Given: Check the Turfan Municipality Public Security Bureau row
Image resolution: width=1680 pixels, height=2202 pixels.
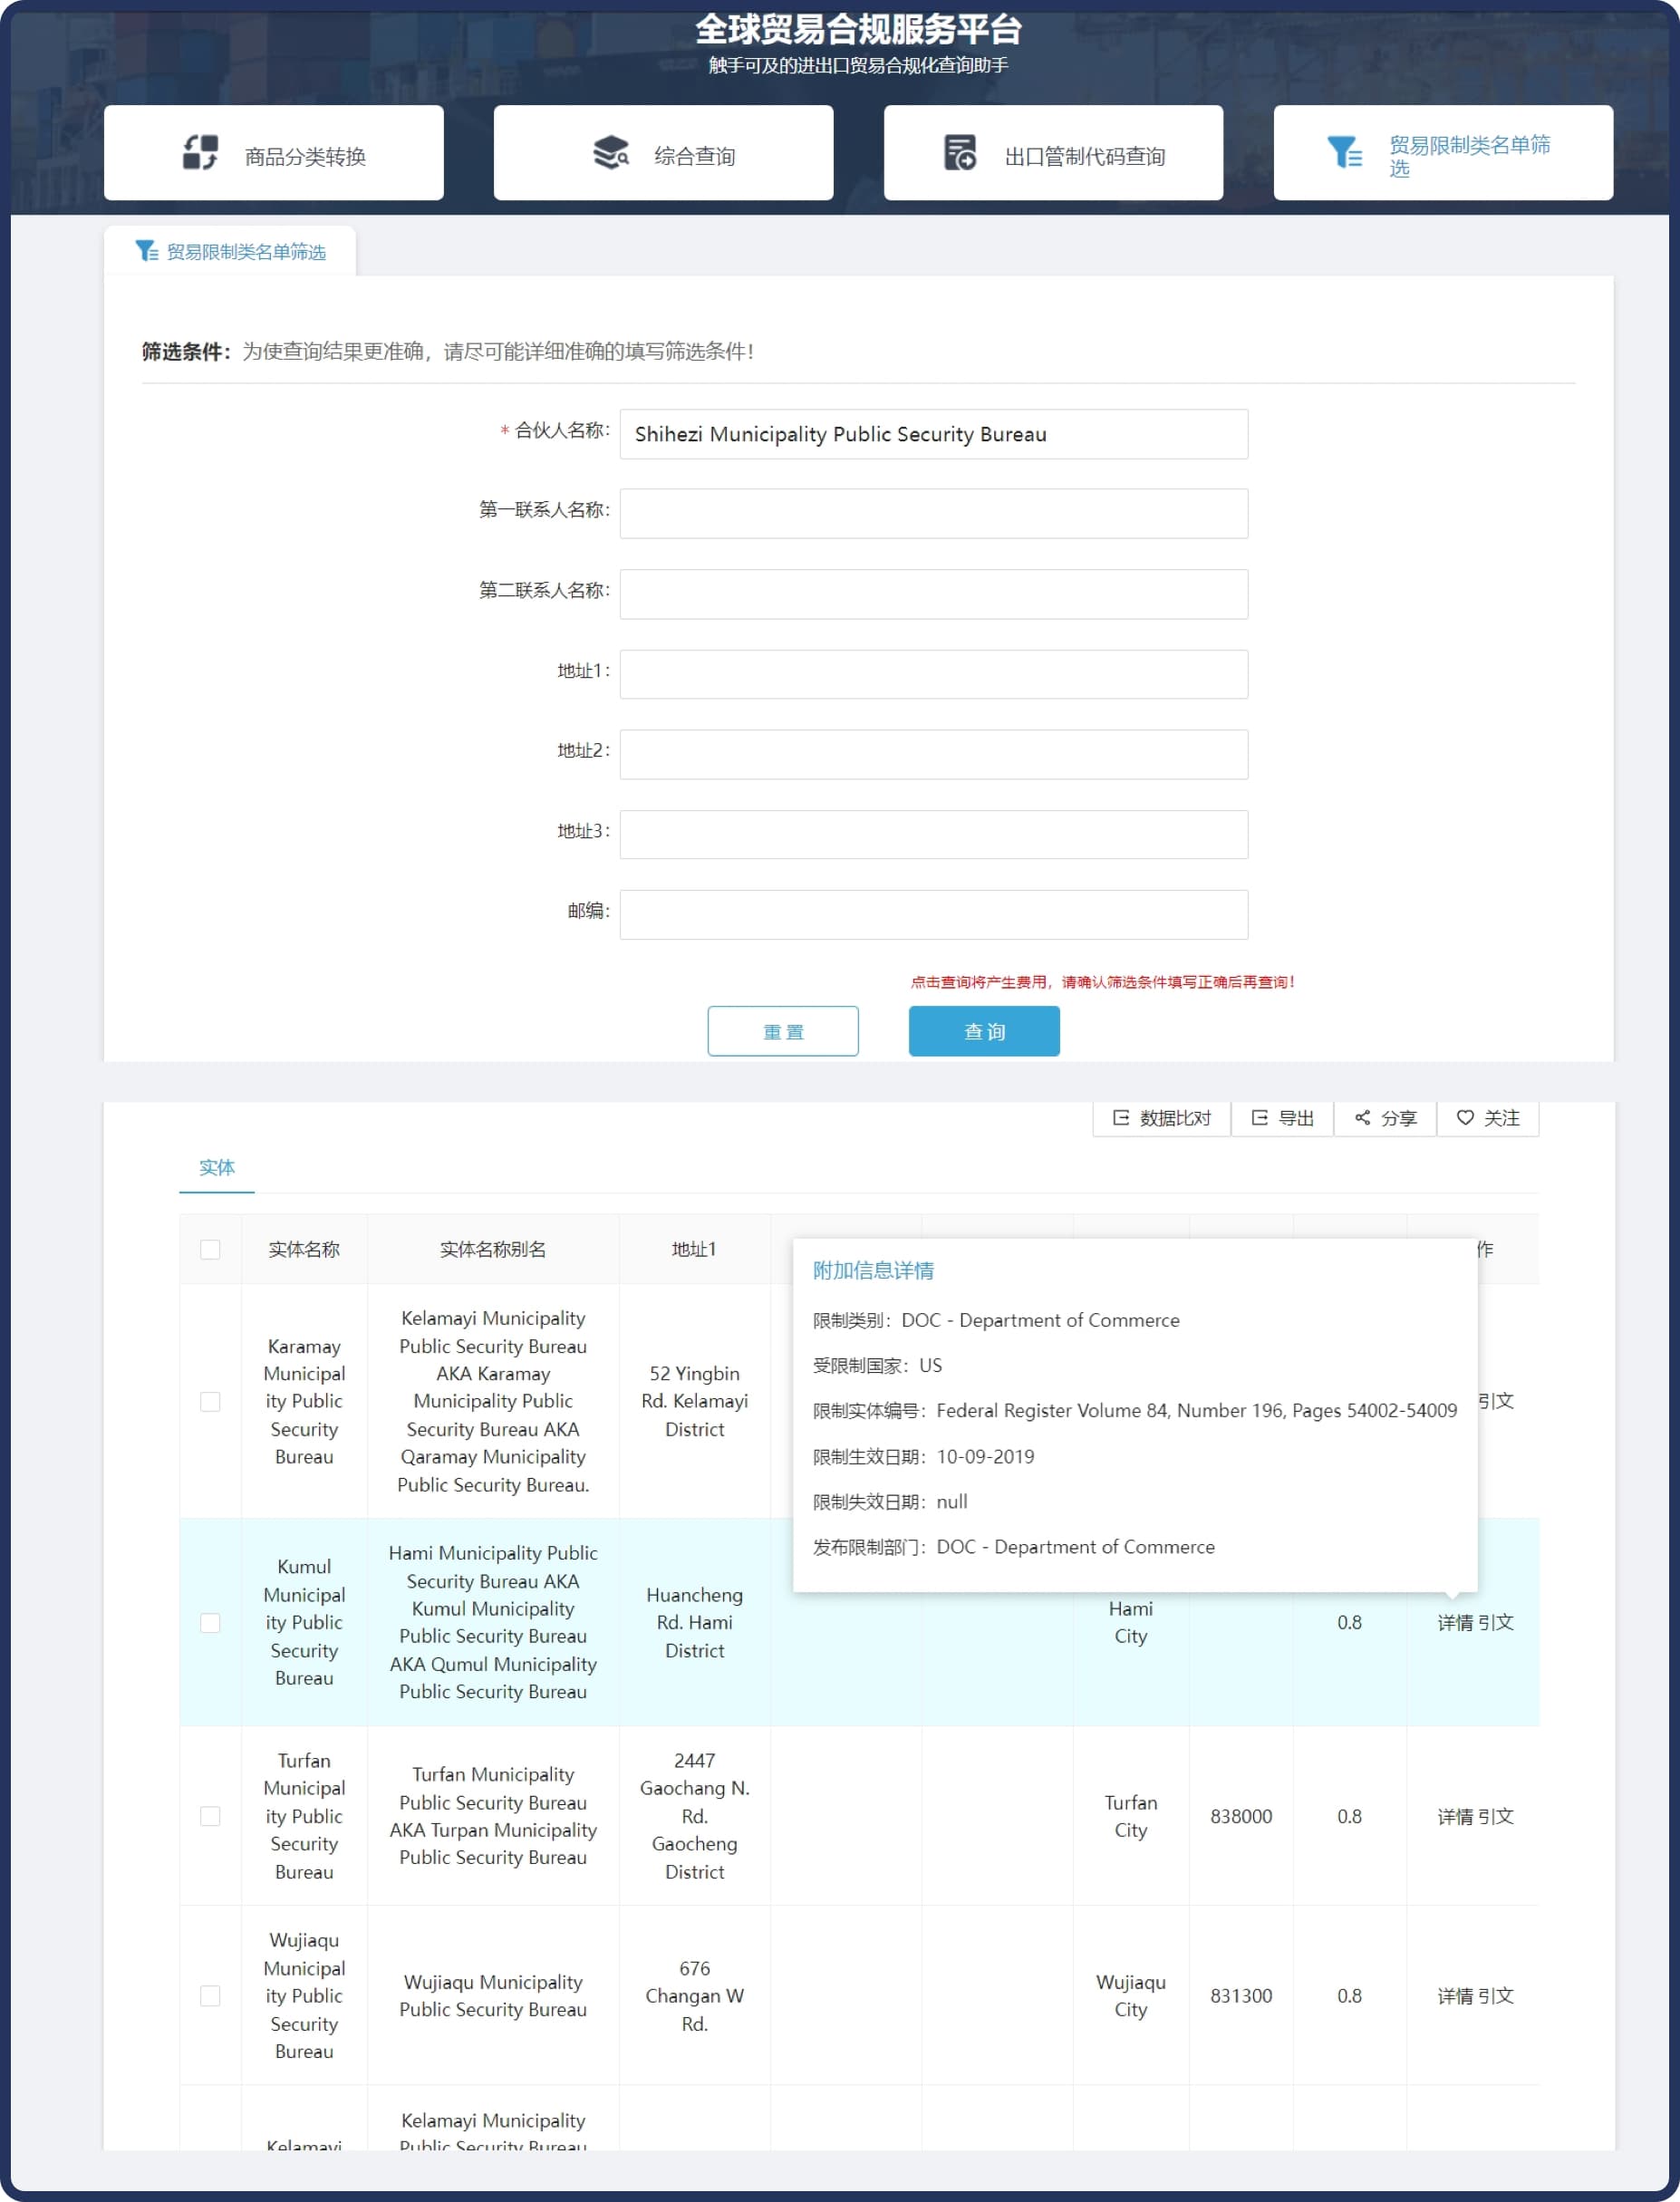Looking at the screenshot, I should (x=210, y=1816).
